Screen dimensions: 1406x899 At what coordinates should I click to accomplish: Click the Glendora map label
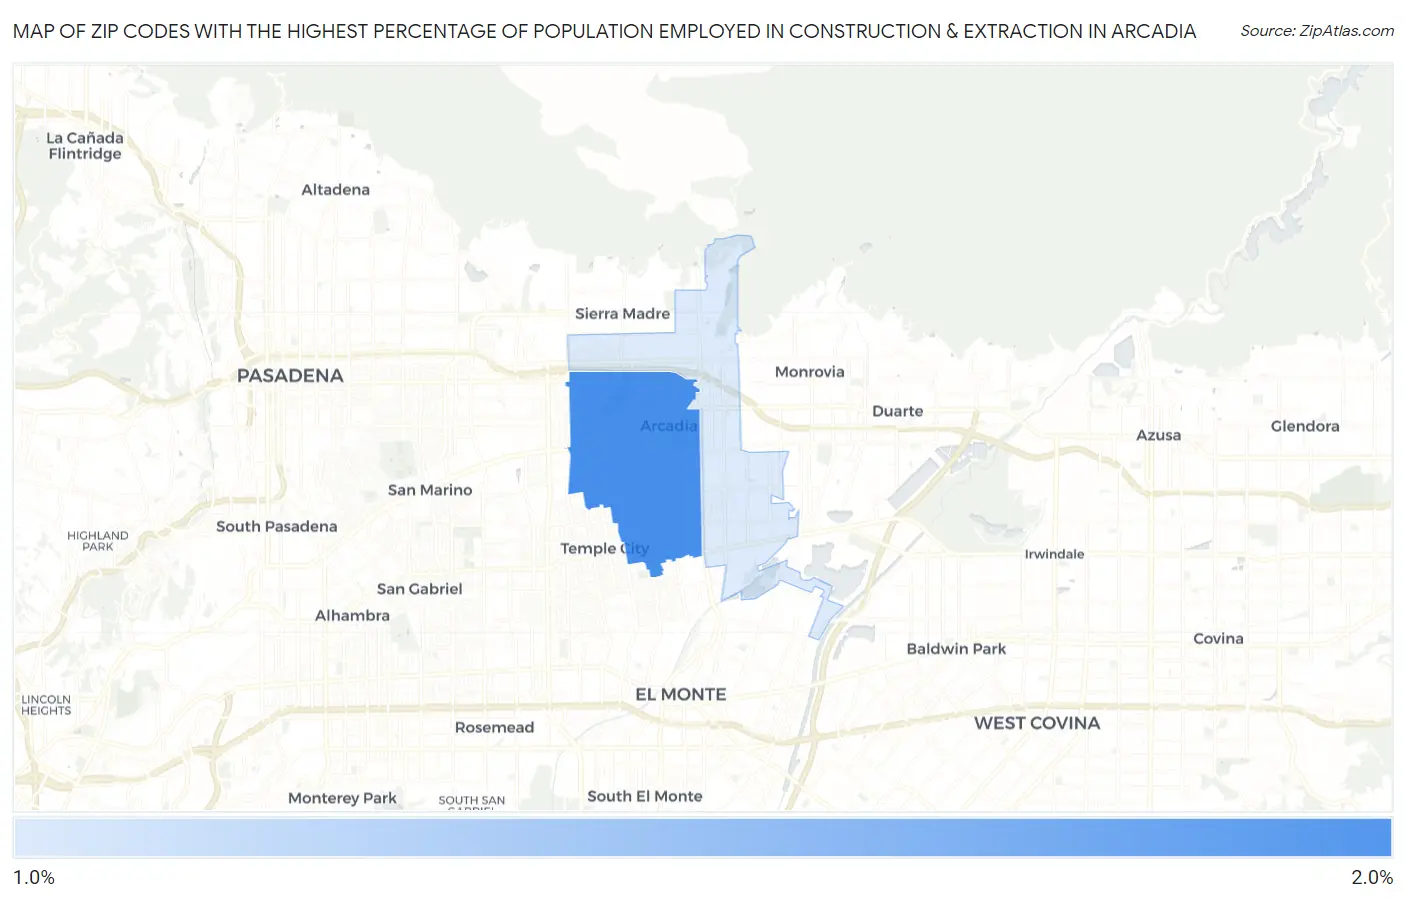[x=1304, y=426]
